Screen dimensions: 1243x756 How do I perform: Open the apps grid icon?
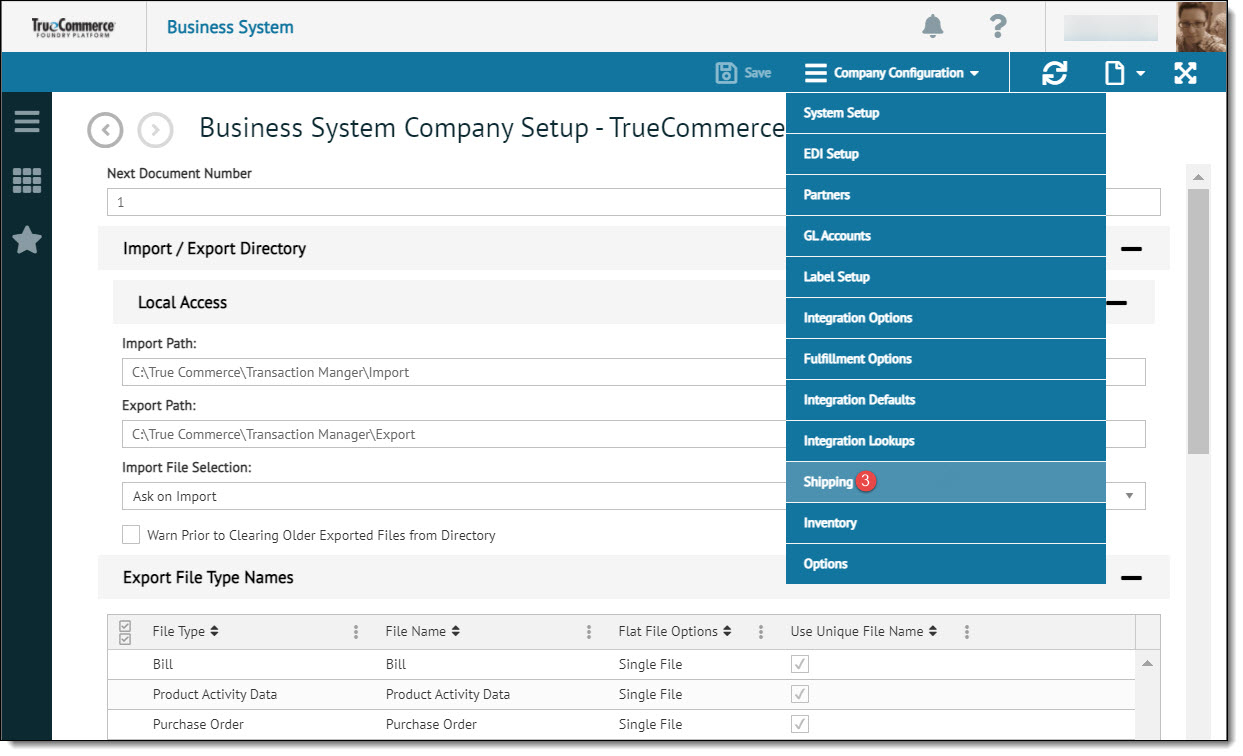[x=27, y=181]
